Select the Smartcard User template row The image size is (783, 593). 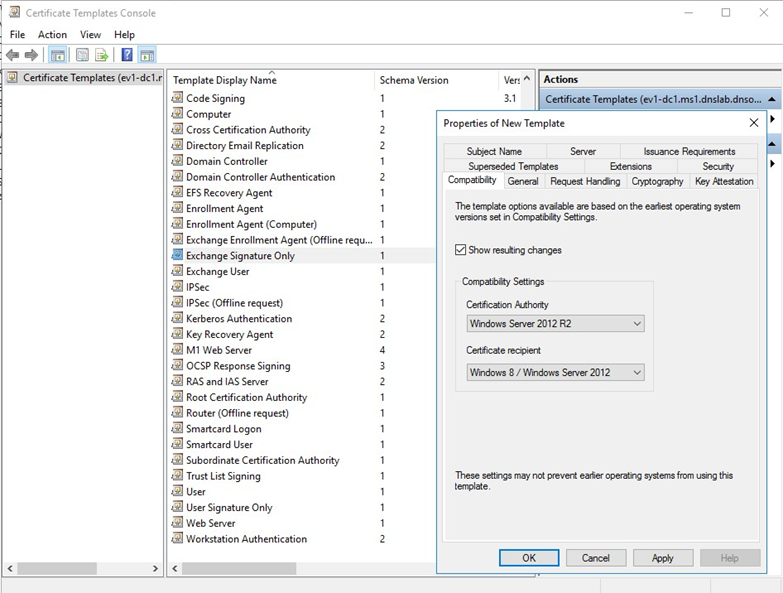tap(302, 444)
